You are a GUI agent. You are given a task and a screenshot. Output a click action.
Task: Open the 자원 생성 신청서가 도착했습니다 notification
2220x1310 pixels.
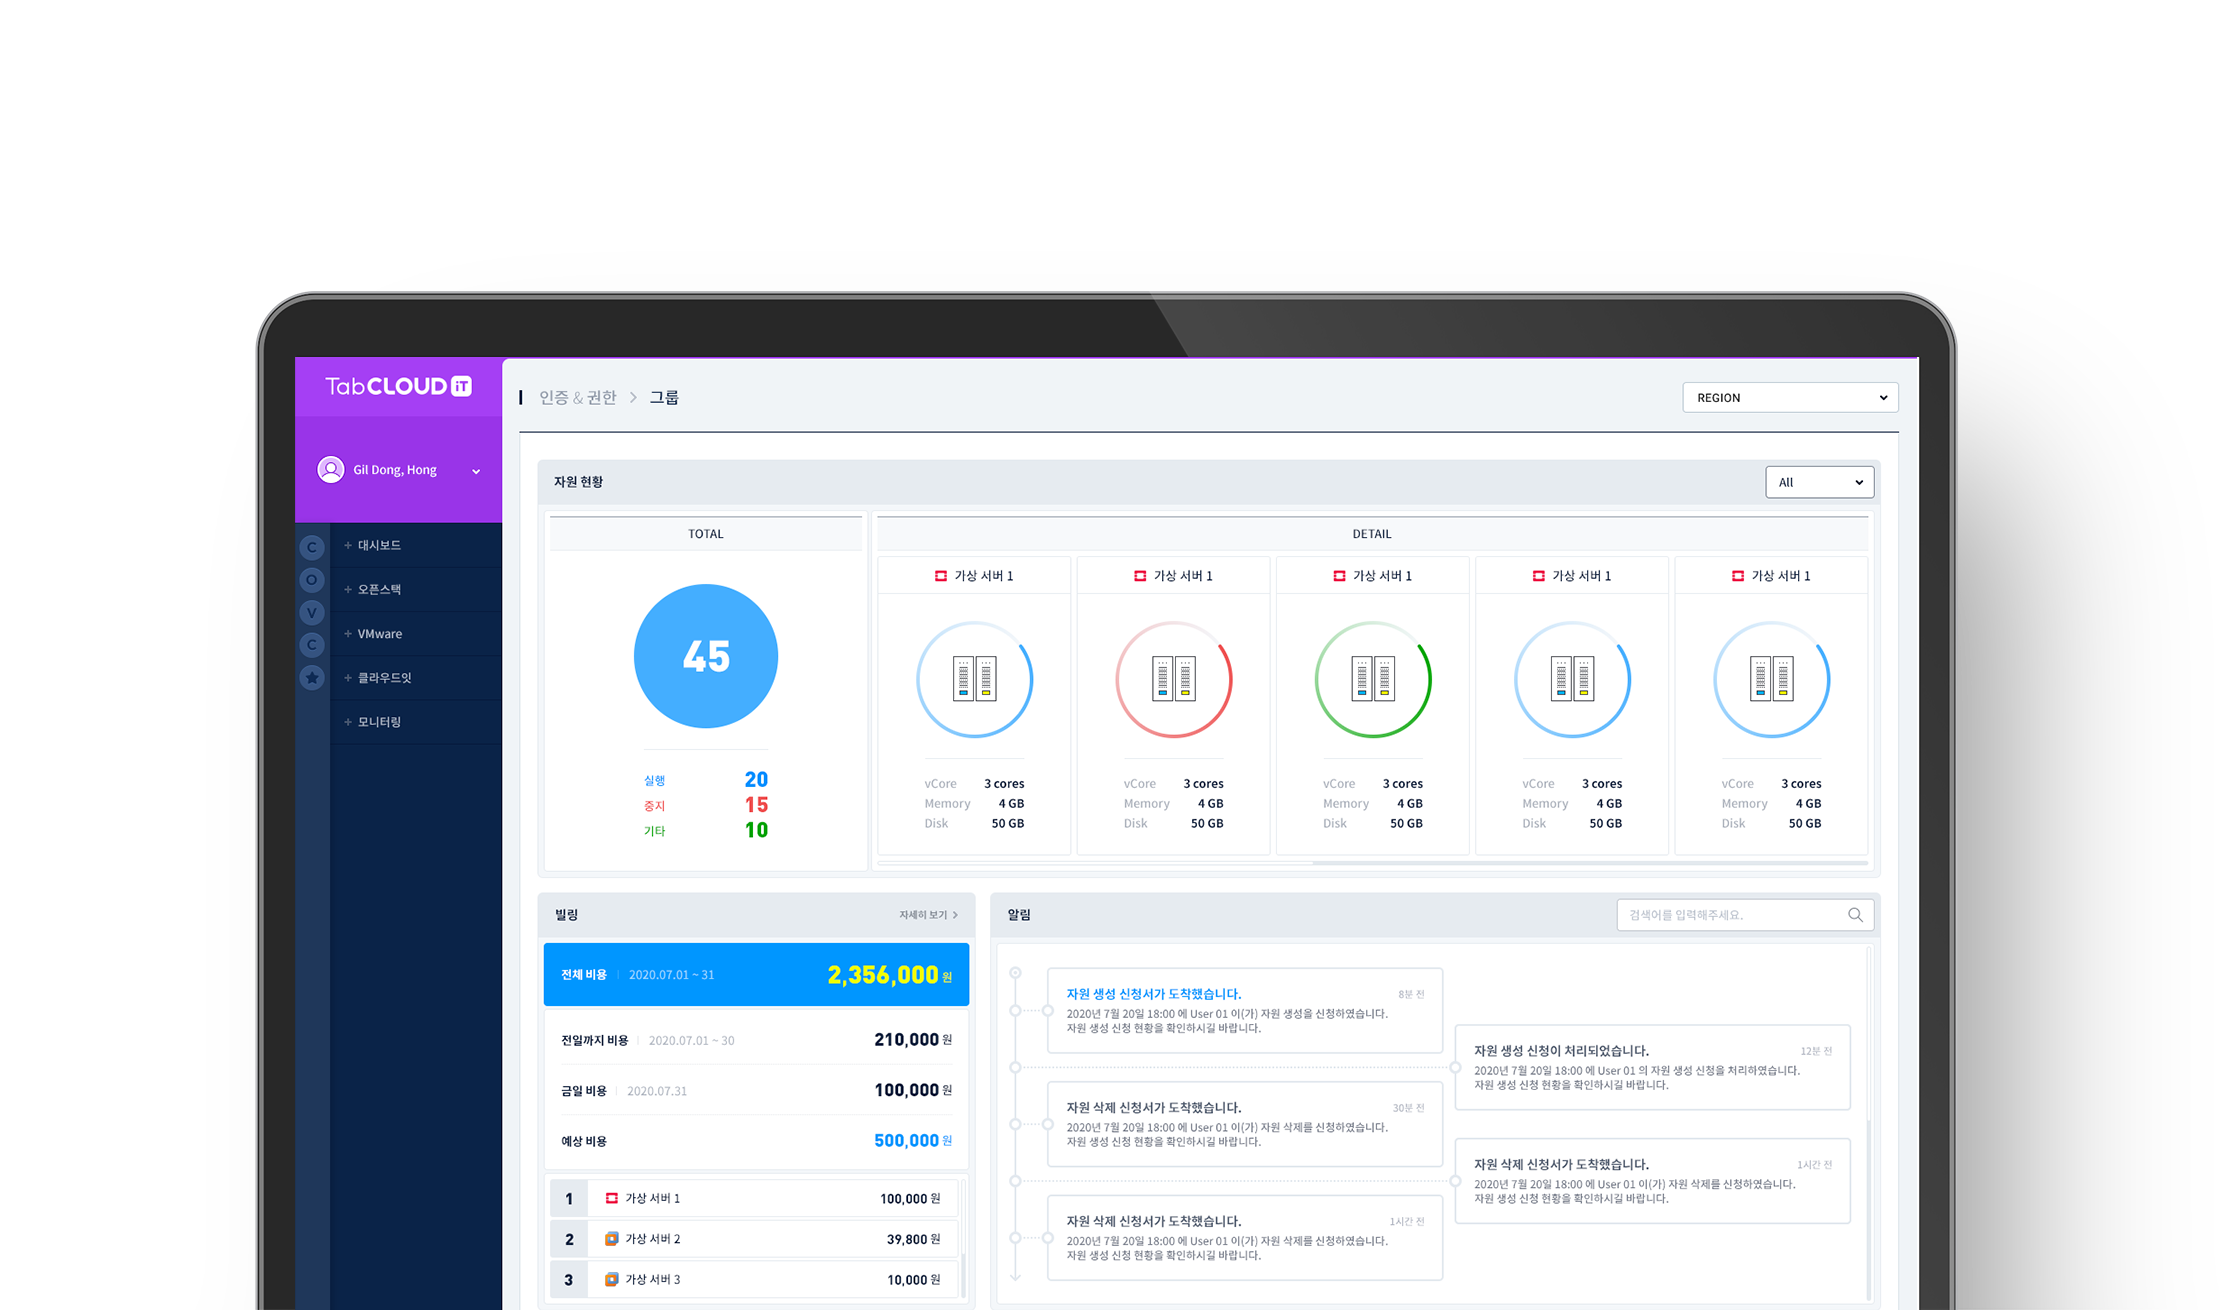click(1153, 994)
